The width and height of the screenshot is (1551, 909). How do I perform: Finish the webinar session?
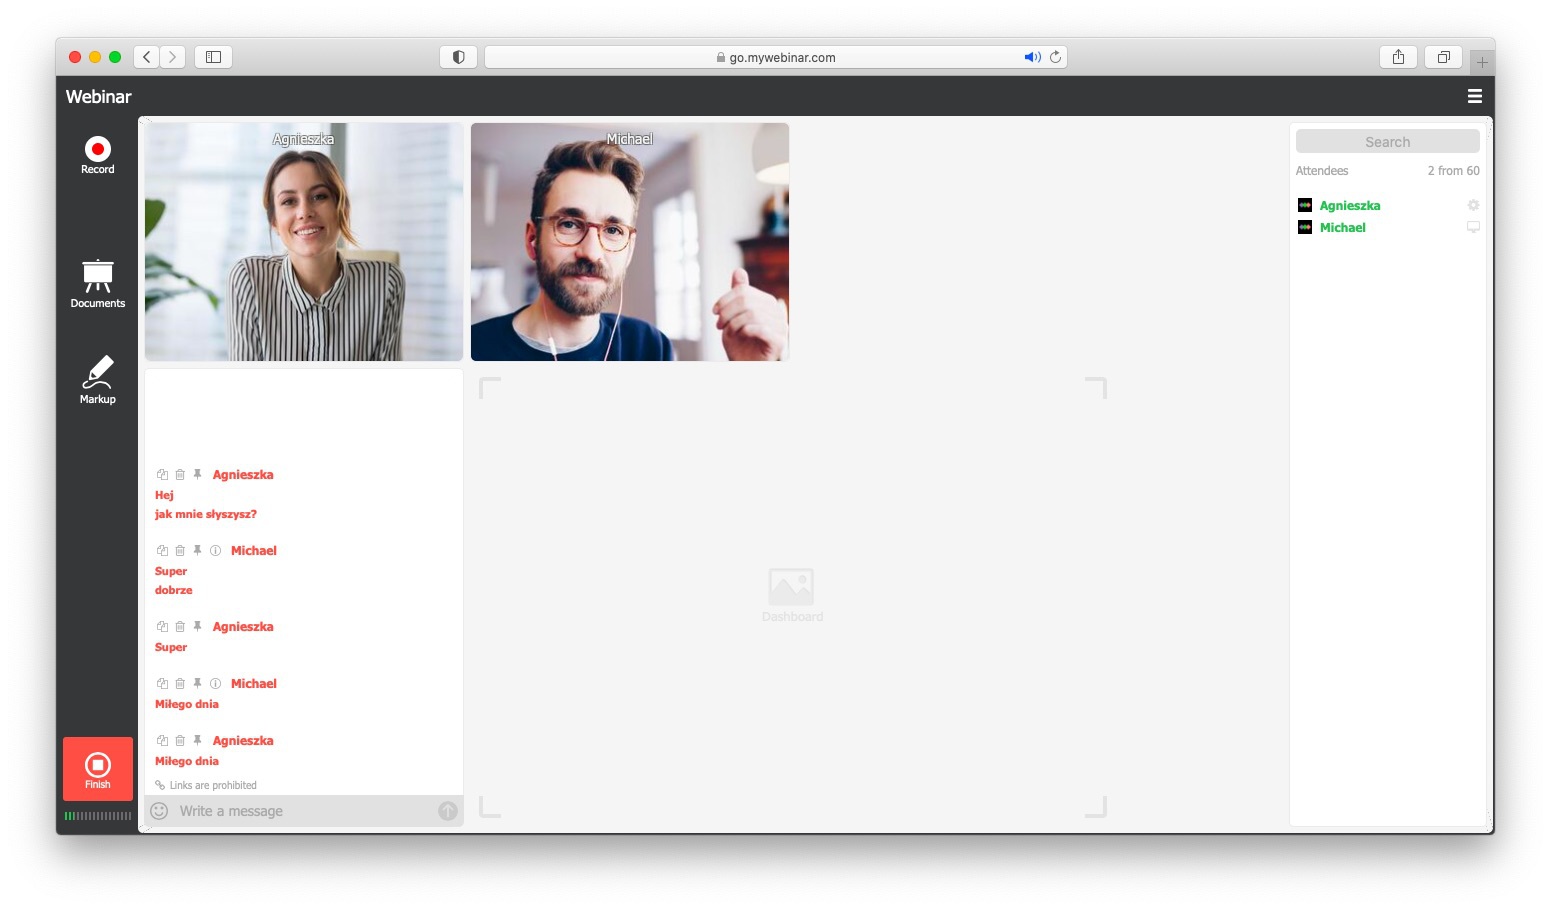click(97, 769)
